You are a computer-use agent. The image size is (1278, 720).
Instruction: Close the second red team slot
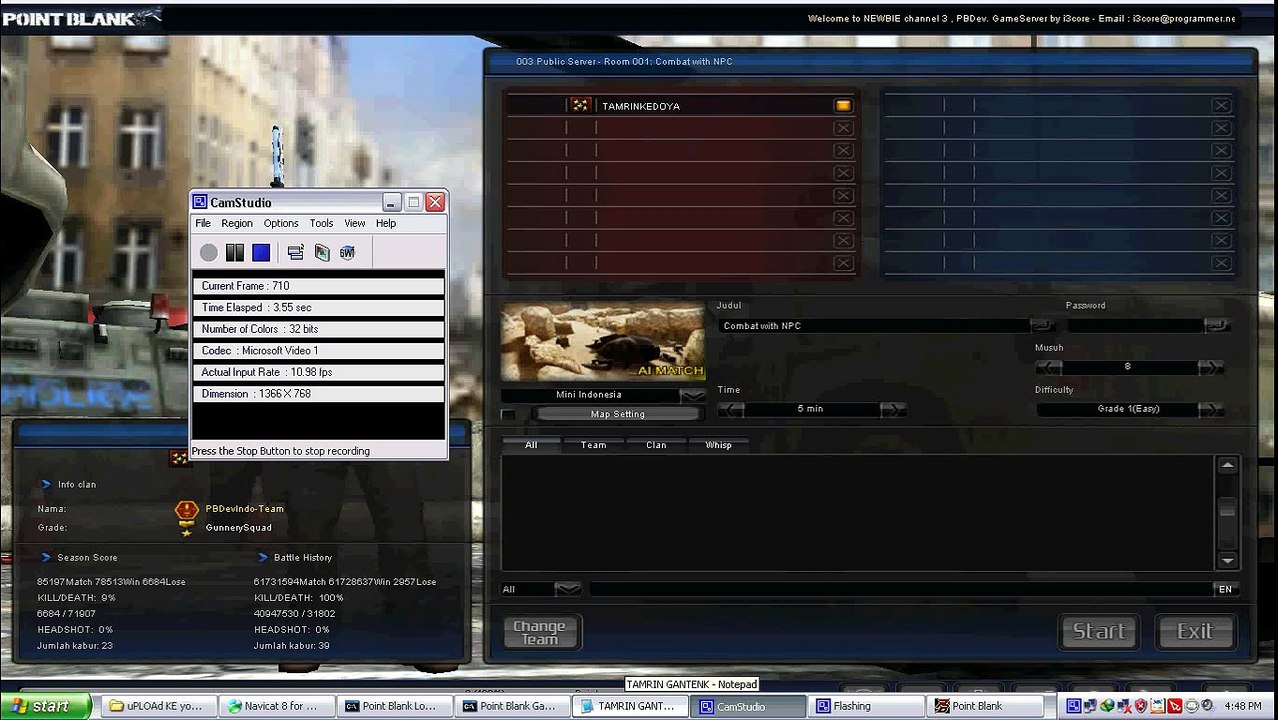coord(843,128)
